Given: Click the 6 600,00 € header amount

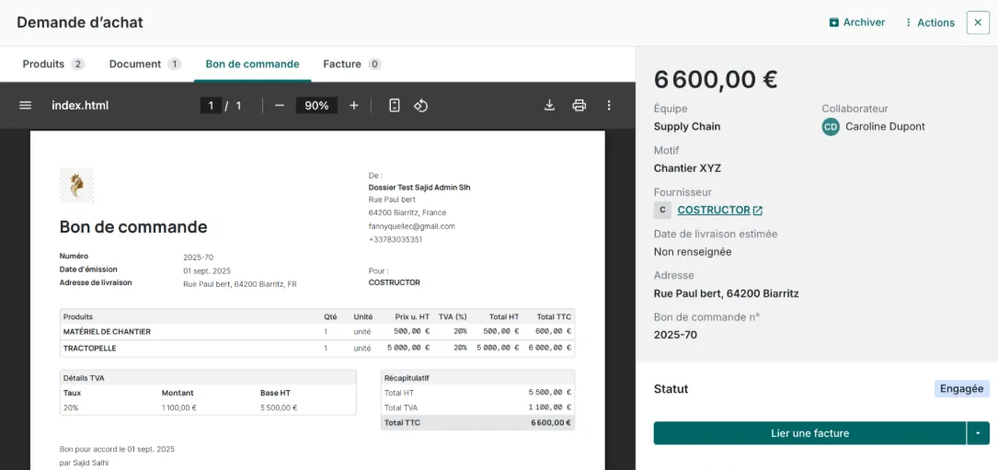Looking at the screenshot, I should (715, 80).
